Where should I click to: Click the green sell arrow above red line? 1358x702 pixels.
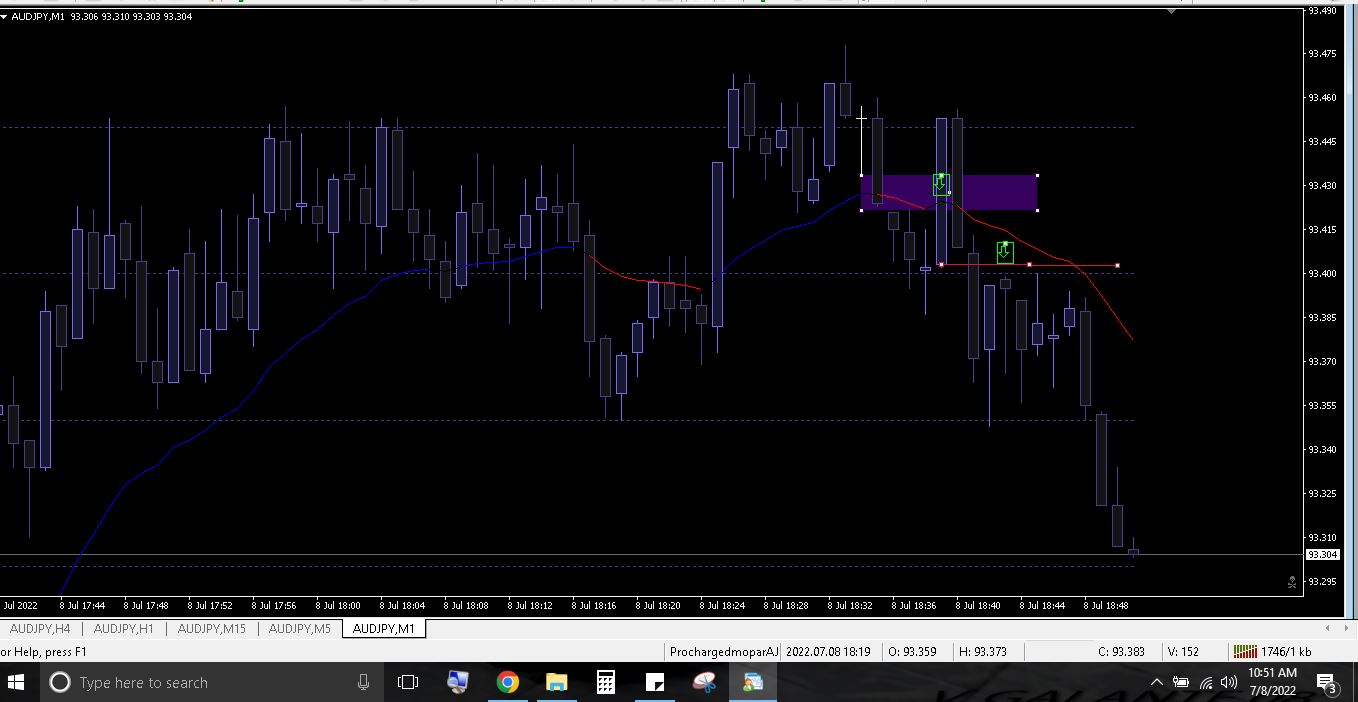tap(1005, 252)
